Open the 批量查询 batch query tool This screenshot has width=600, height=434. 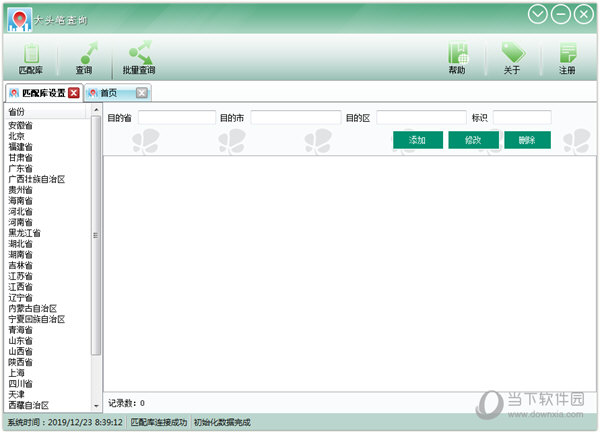[x=139, y=58]
